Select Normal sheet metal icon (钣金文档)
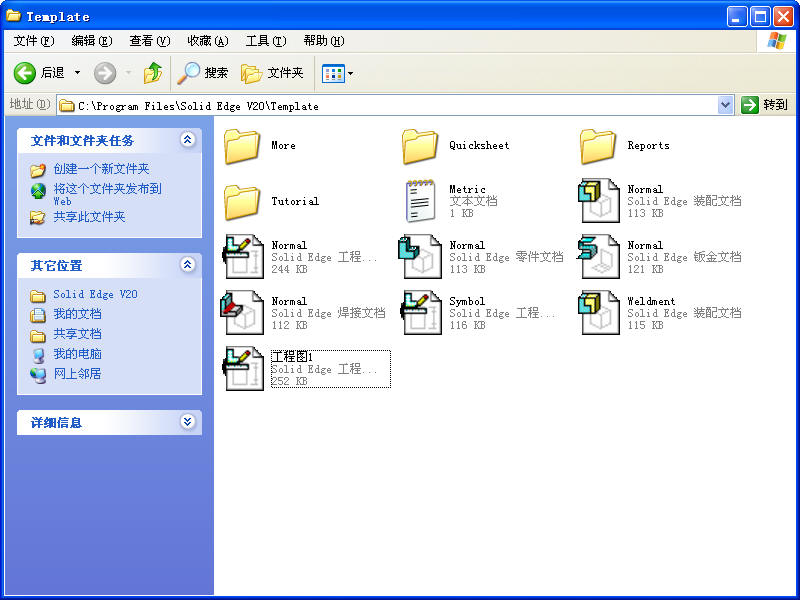Image resolution: width=800 pixels, height=600 pixels. pyautogui.click(x=599, y=257)
